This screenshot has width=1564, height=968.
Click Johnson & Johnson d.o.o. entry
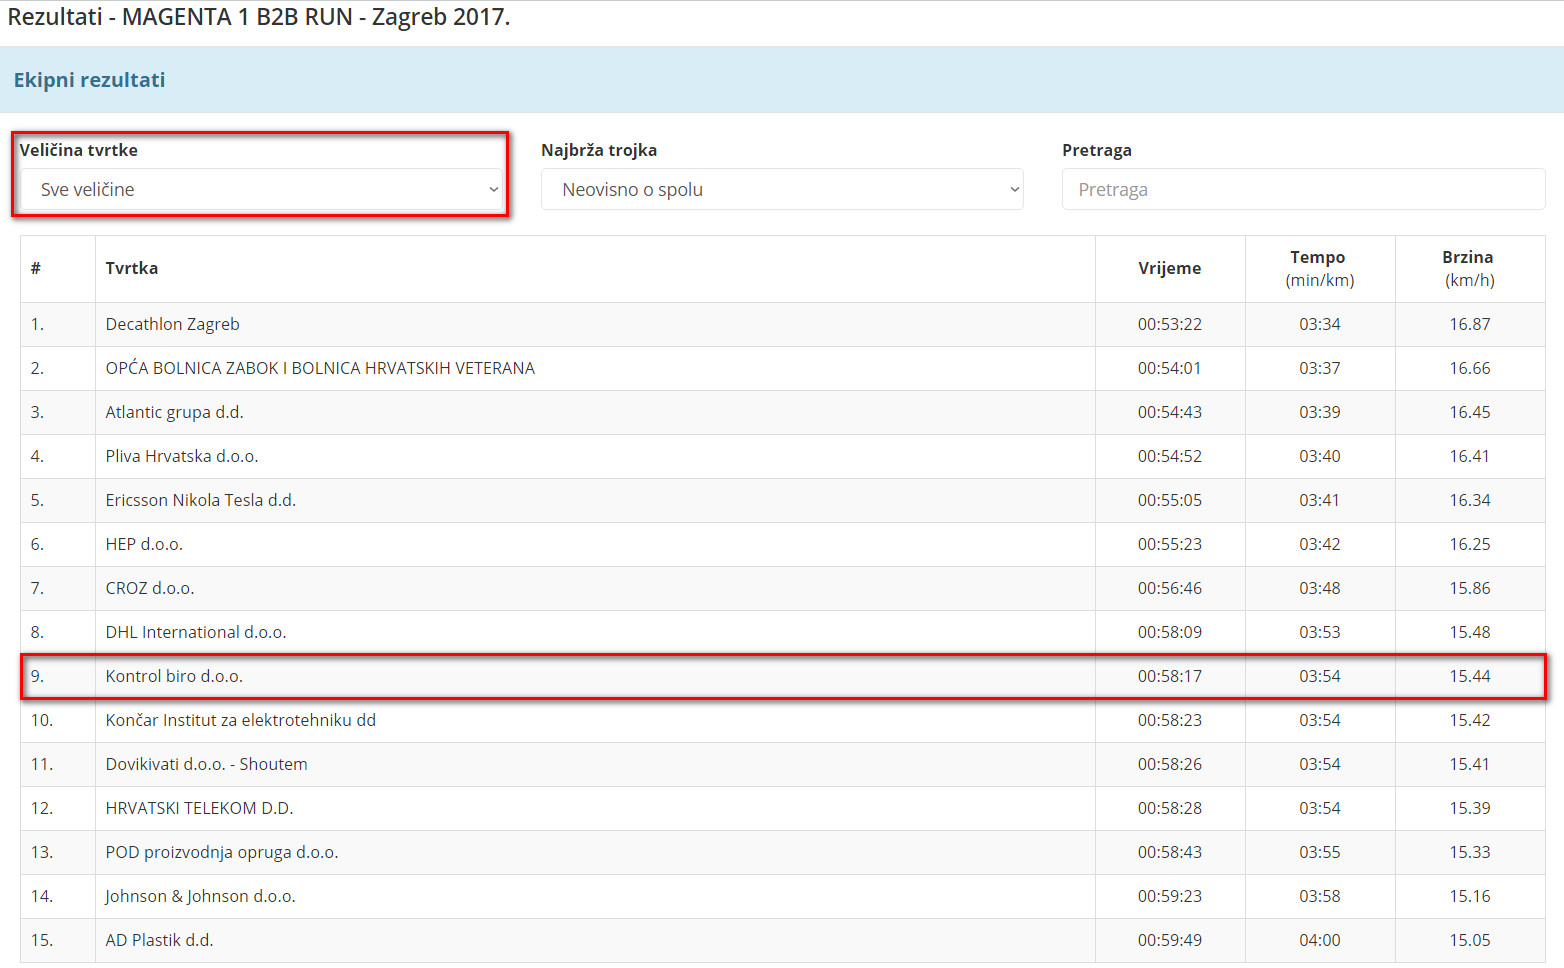point(201,896)
